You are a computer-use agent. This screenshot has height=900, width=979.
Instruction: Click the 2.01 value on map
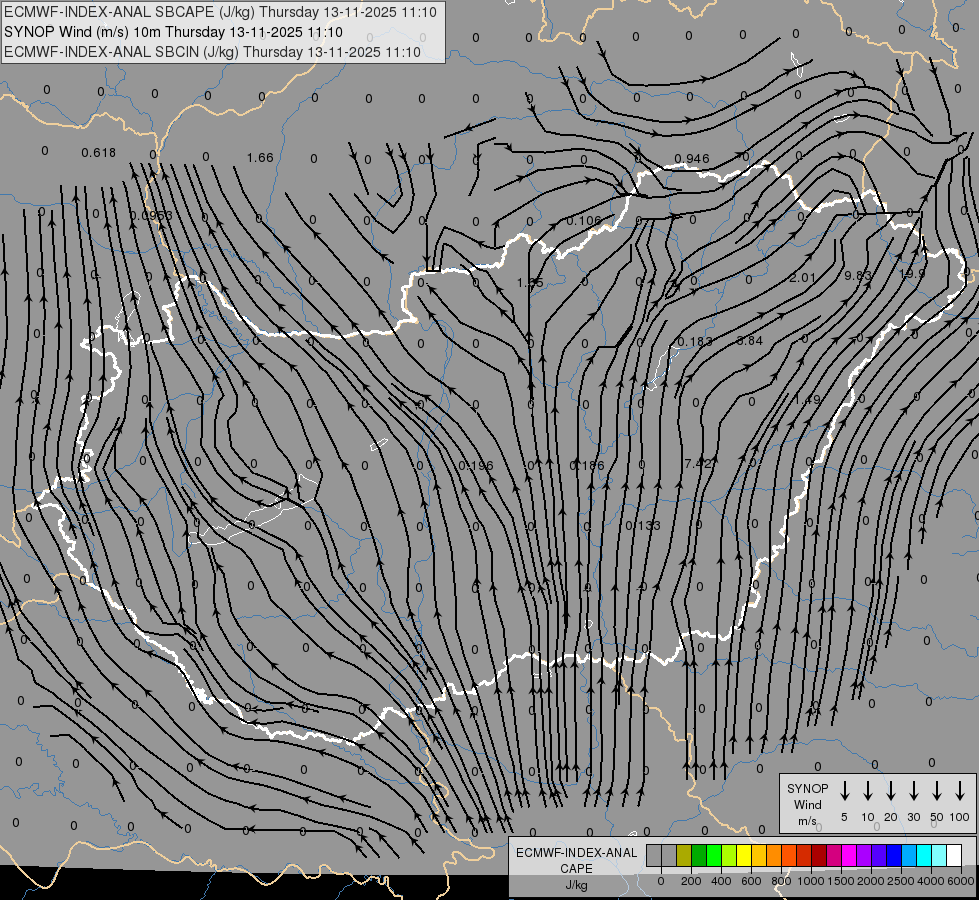pyautogui.click(x=802, y=277)
